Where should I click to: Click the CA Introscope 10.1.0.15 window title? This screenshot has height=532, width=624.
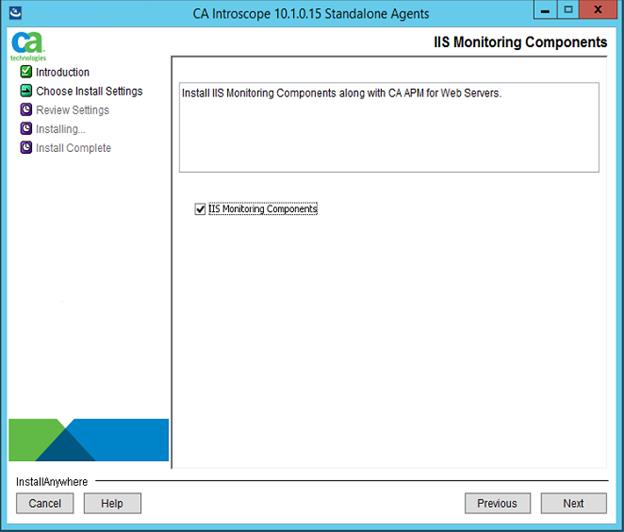pos(311,14)
